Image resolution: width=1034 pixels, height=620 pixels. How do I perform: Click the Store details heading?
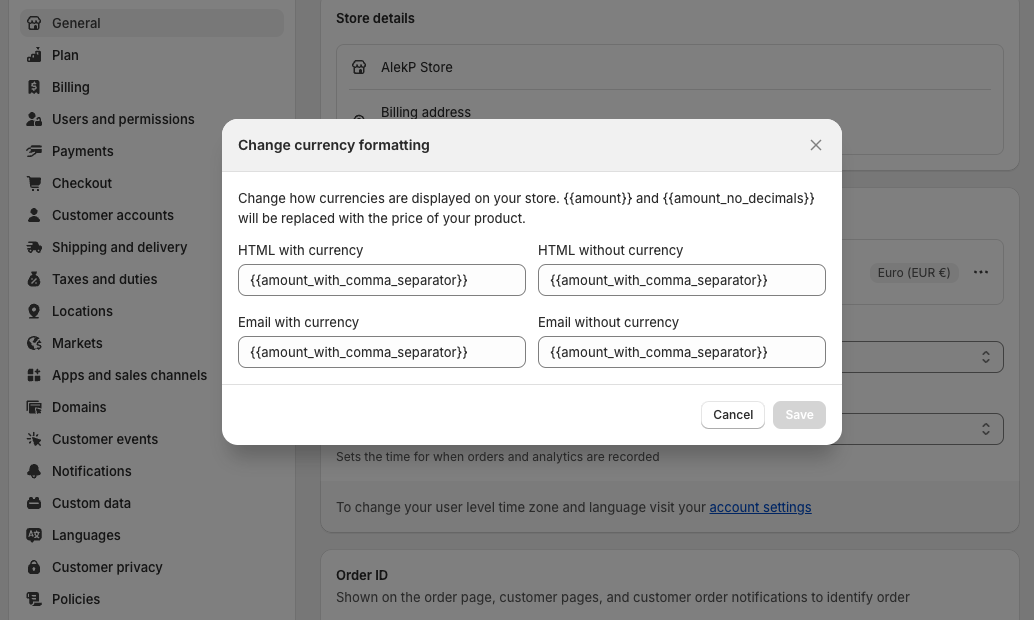coord(375,18)
